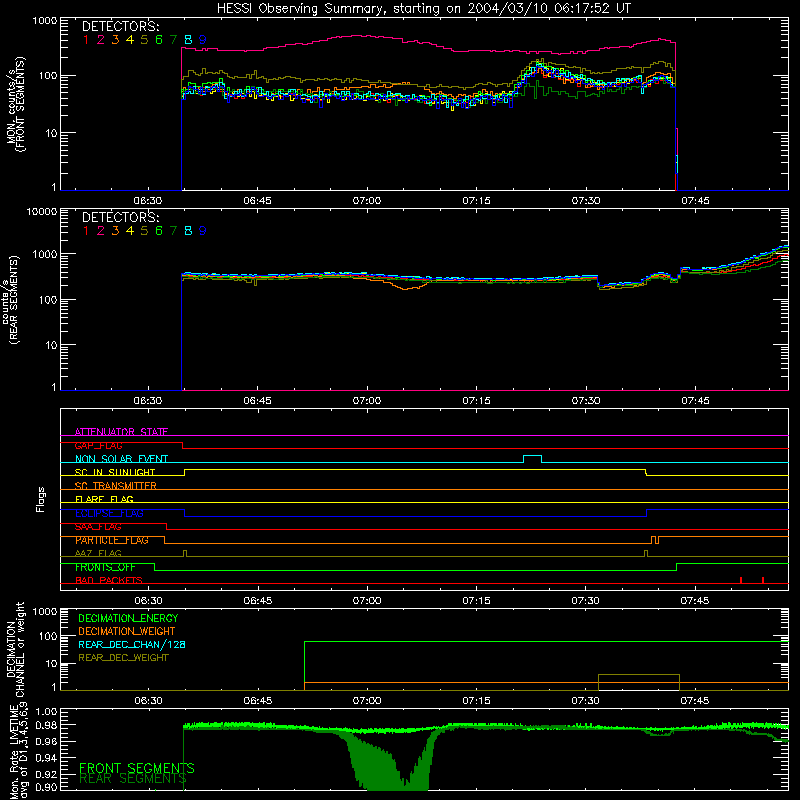Select detector number 2 in the front segments legend
Image resolution: width=800 pixels, height=800 pixels.
pyautogui.click(x=101, y=40)
